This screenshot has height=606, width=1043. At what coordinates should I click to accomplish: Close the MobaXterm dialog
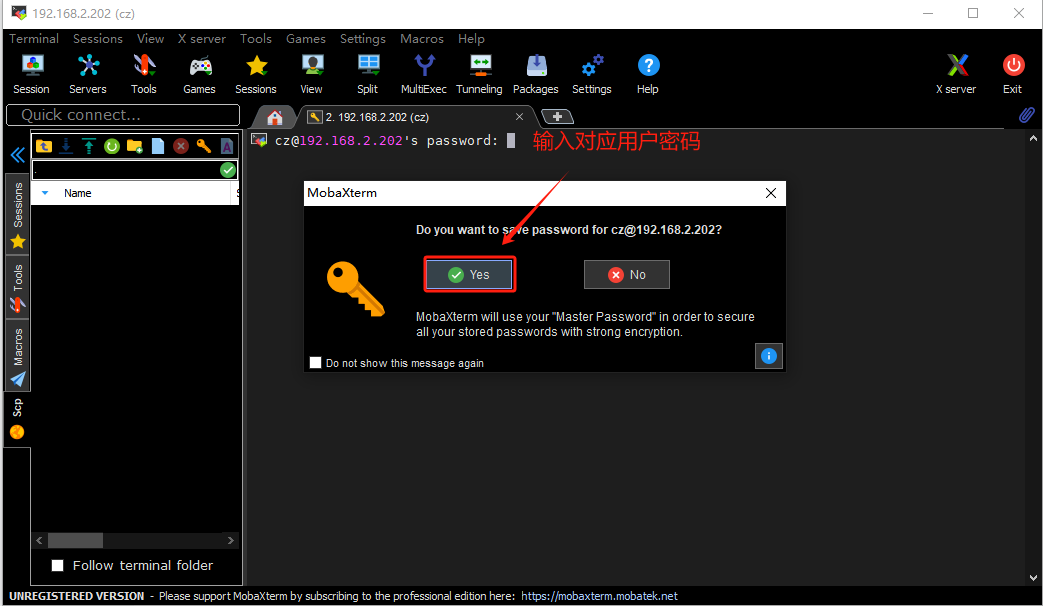[771, 193]
